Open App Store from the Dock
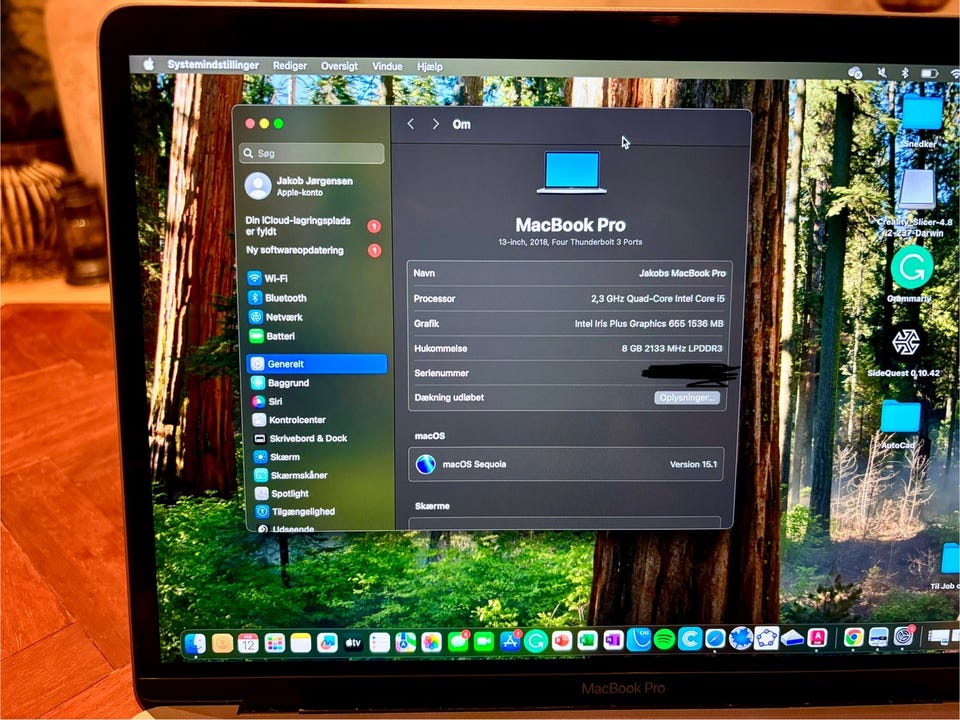This screenshot has height=720, width=960. click(x=509, y=642)
